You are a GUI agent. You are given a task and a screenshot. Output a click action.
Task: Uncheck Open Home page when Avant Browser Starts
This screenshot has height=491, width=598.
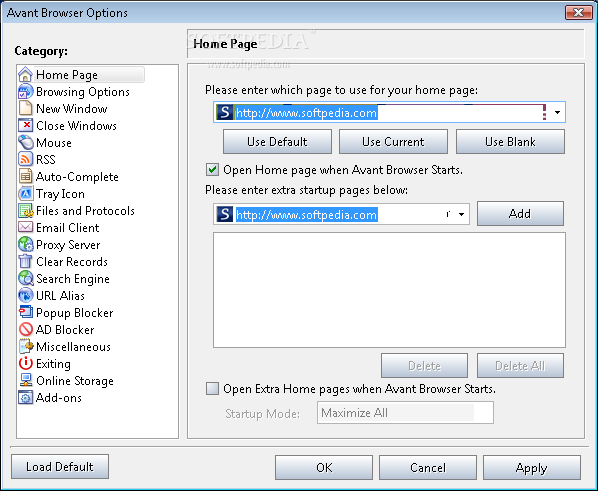[x=212, y=169]
